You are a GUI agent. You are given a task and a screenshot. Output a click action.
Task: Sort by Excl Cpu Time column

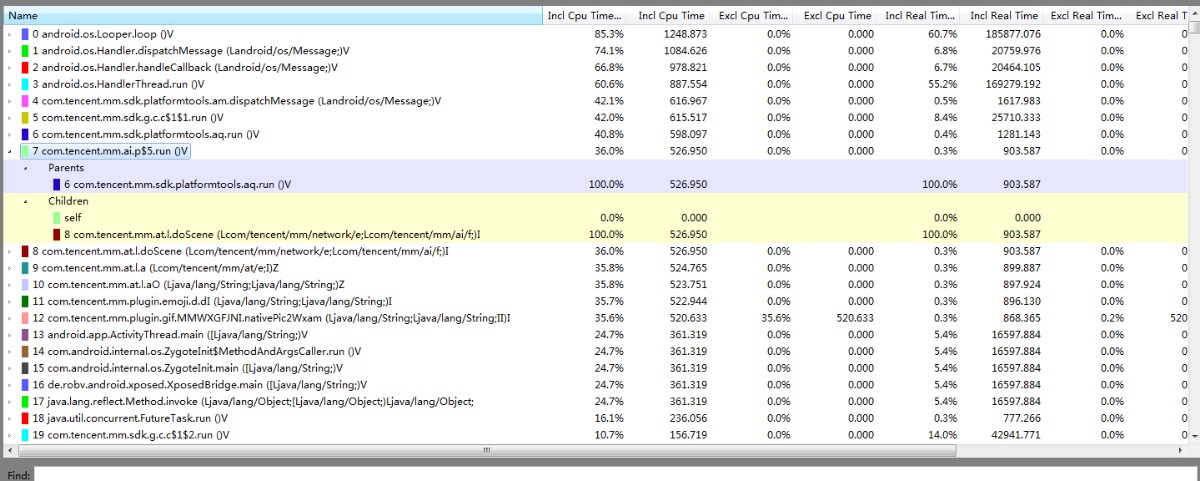835,16
